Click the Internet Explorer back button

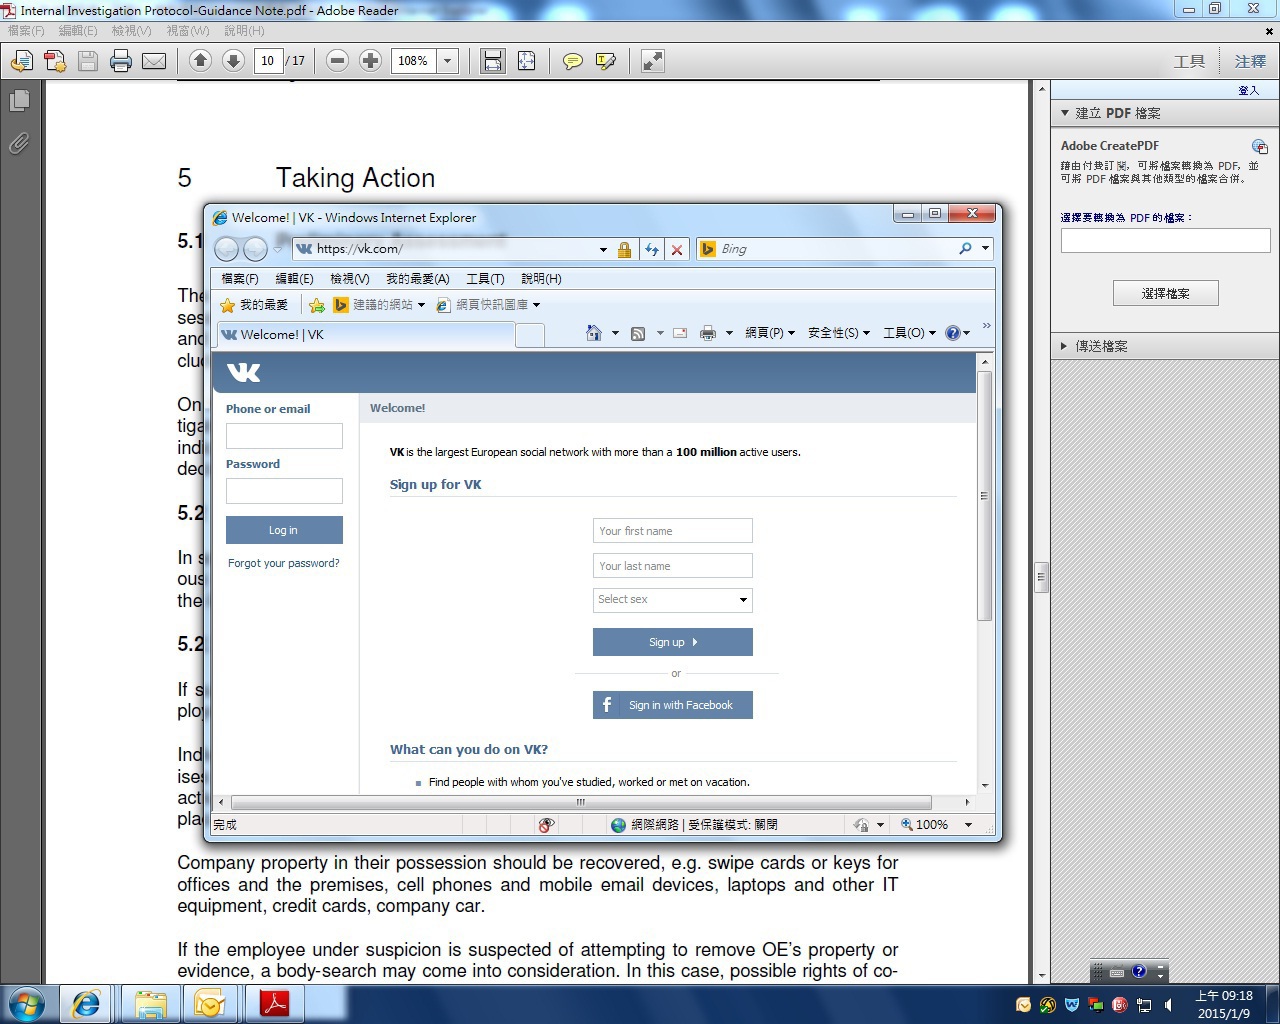pyautogui.click(x=227, y=249)
